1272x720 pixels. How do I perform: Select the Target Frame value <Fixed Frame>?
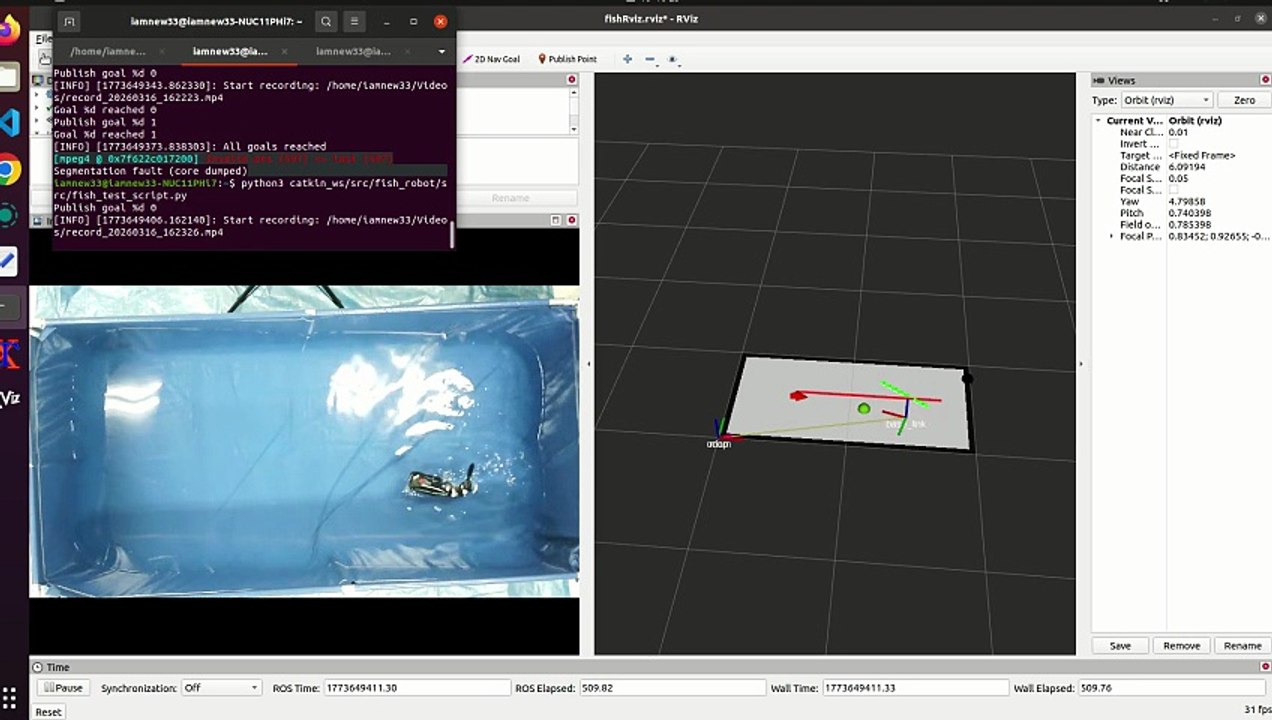point(1202,155)
